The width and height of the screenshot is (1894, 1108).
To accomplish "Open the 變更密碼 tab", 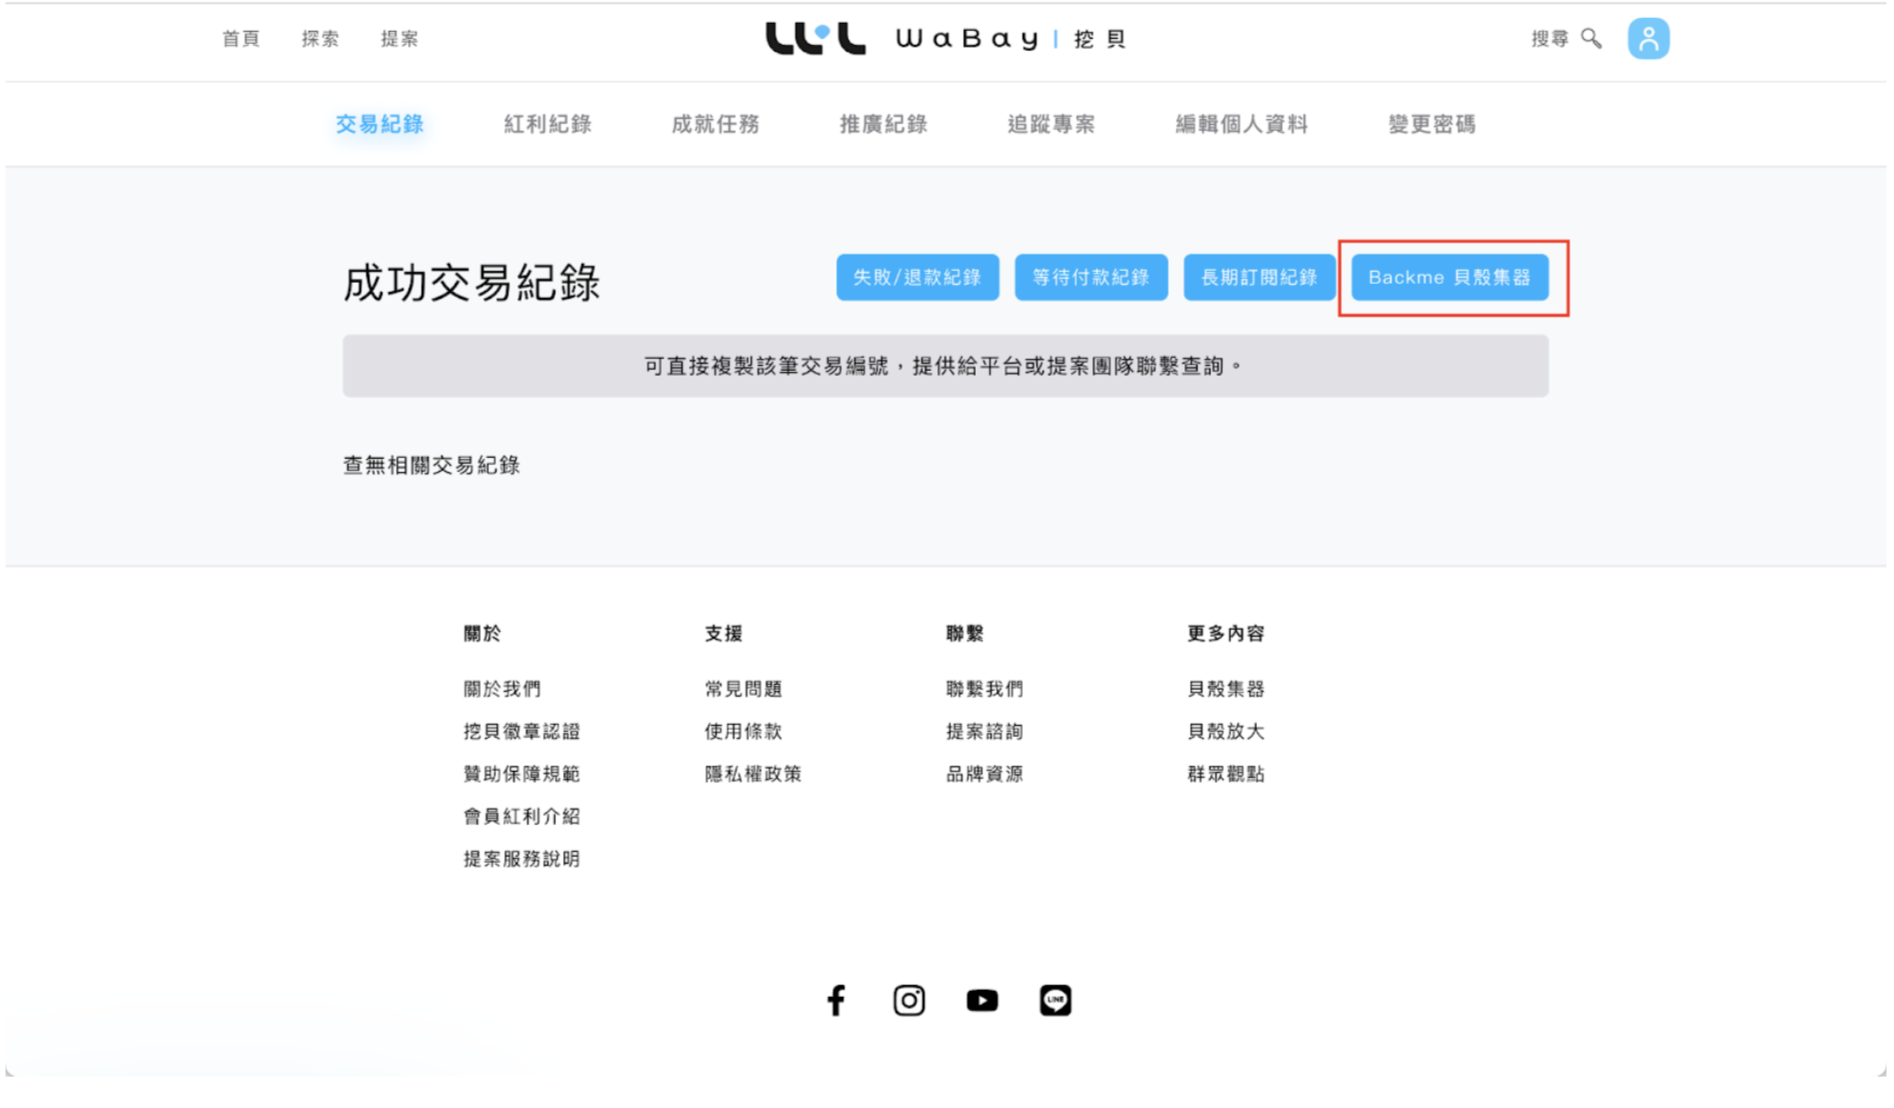I will [1431, 124].
